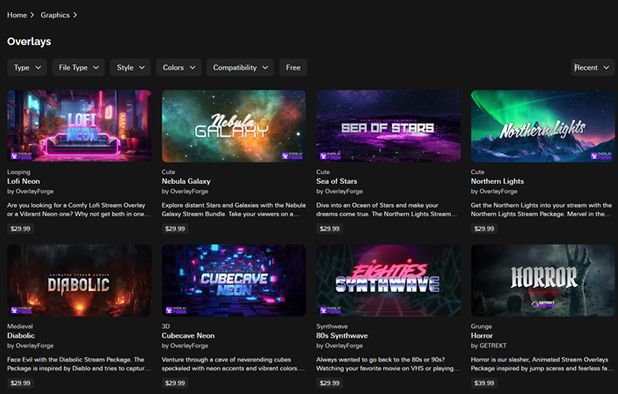Click the Nebula Galaxy title link
The height and width of the screenshot is (394, 618).
coord(186,181)
